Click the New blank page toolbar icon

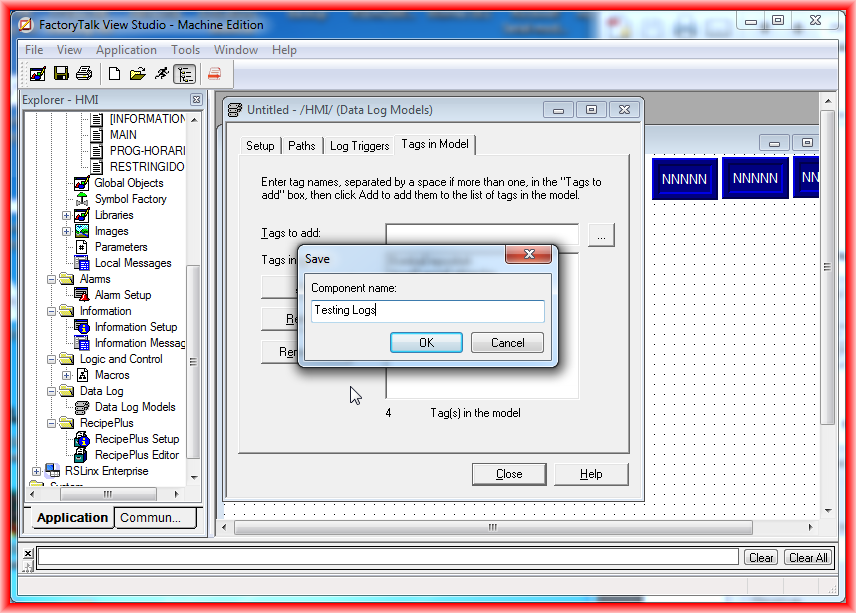pos(115,74)
